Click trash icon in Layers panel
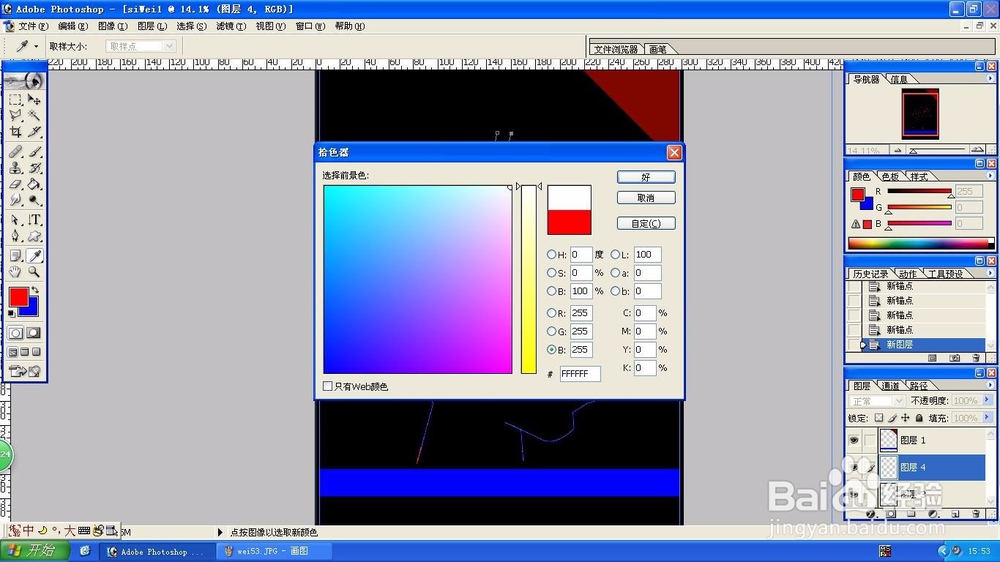1000x562 pixels. 976,514
